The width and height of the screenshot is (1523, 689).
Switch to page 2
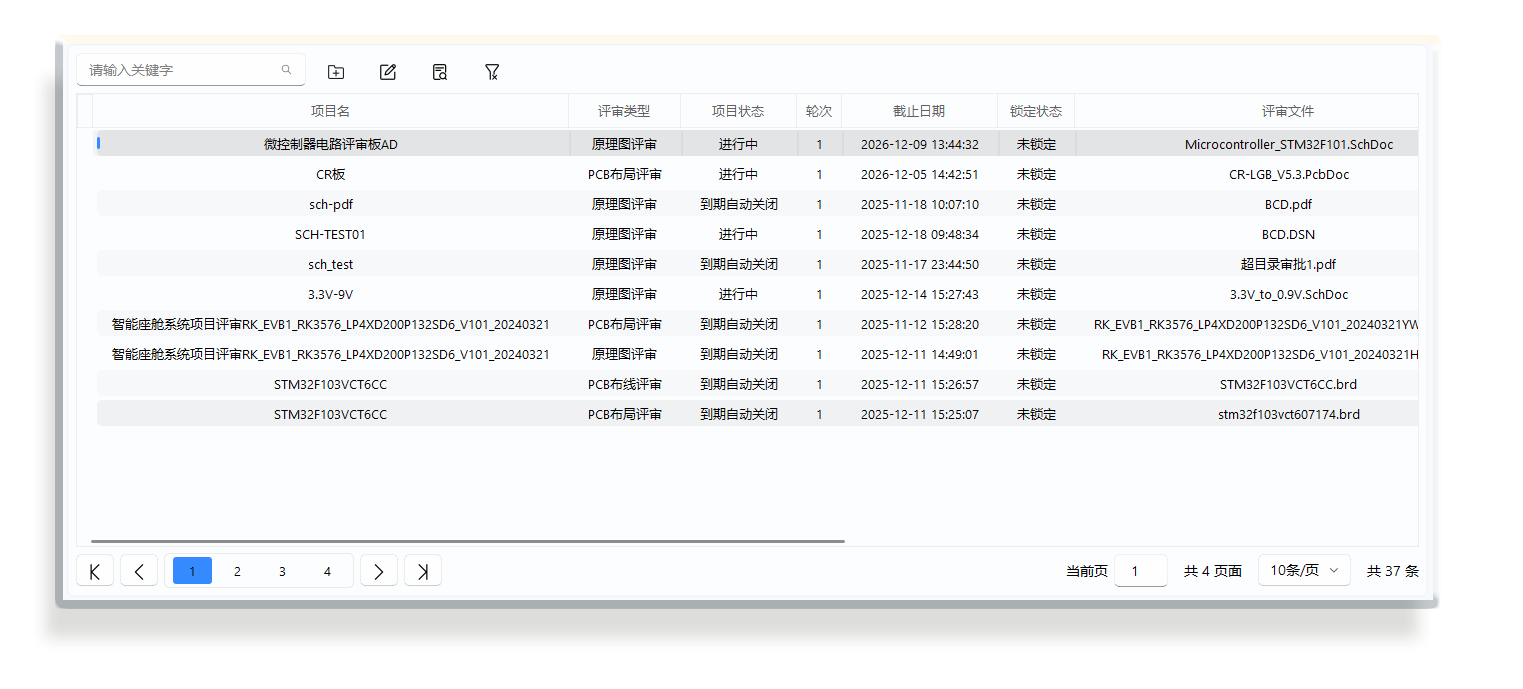pyautogui.click(x=237, y=571)
